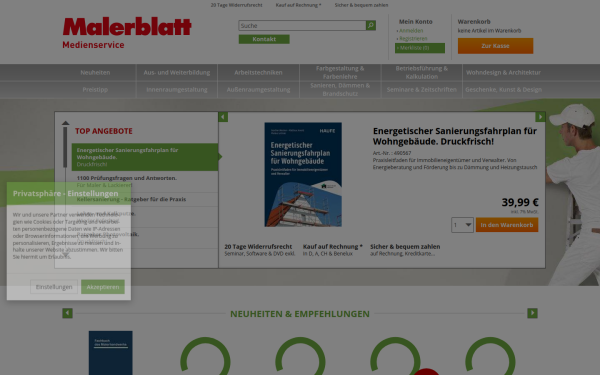Click the Warenkorb heading

click(474, 21)
